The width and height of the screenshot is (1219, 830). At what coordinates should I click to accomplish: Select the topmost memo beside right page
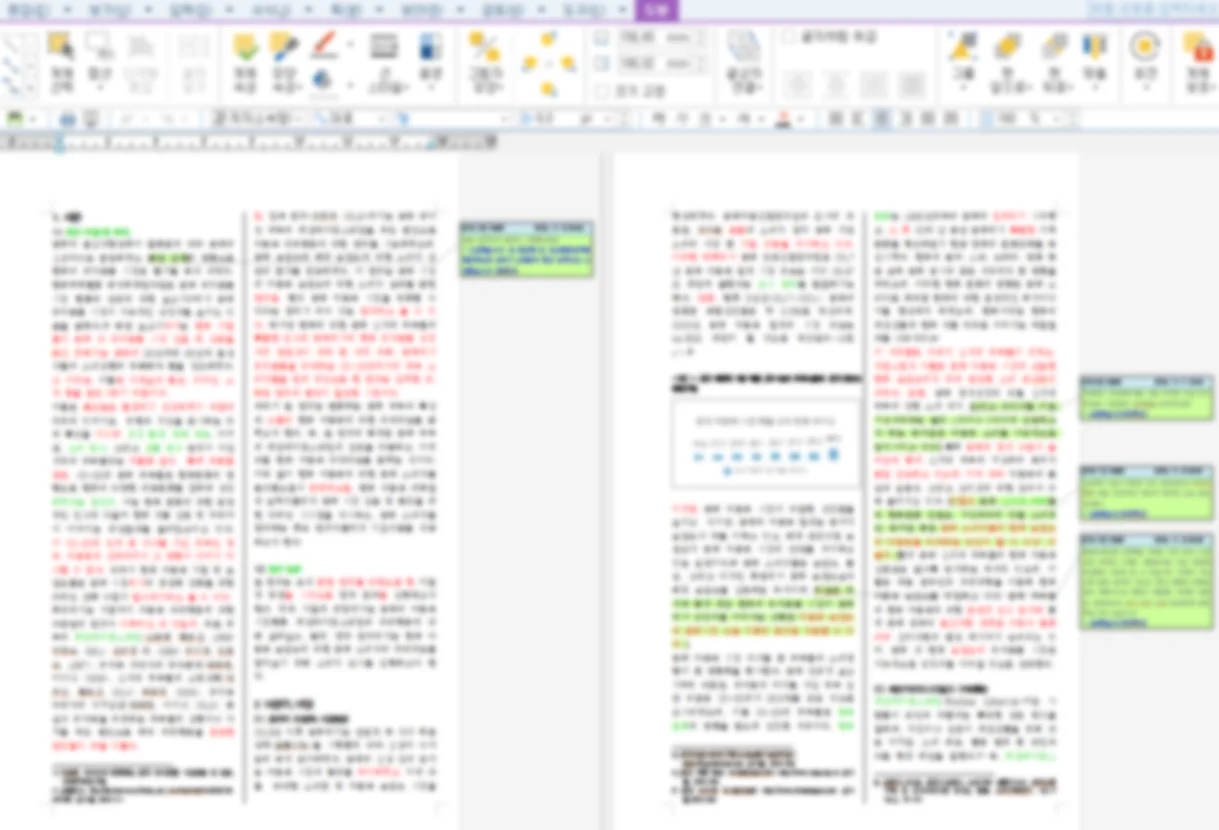pos(1146,398)
